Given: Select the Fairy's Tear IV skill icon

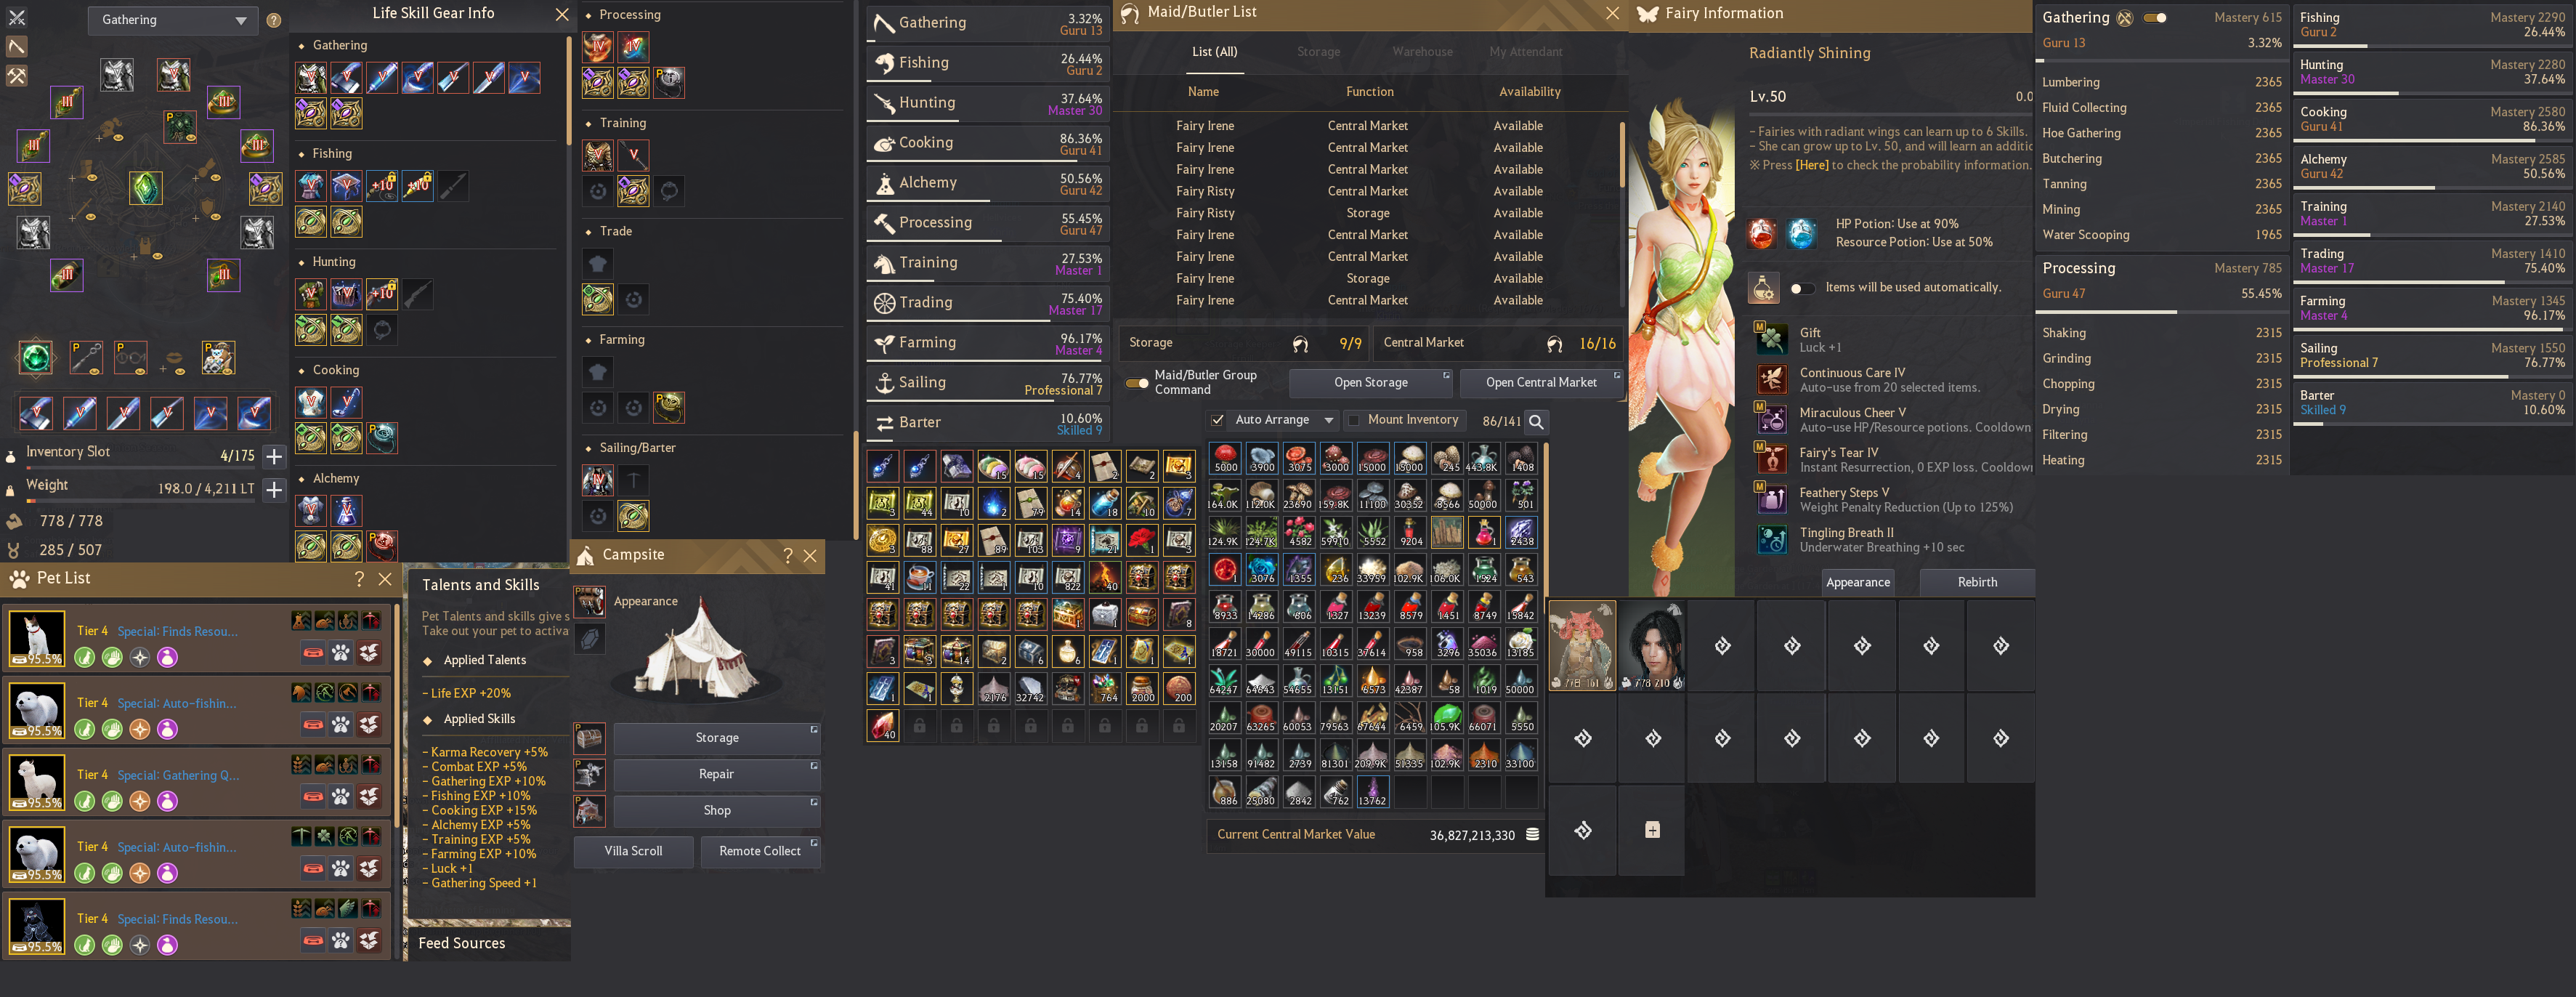Looking at the screenshot, I should pyautogui.click(x=1772, y=460).
